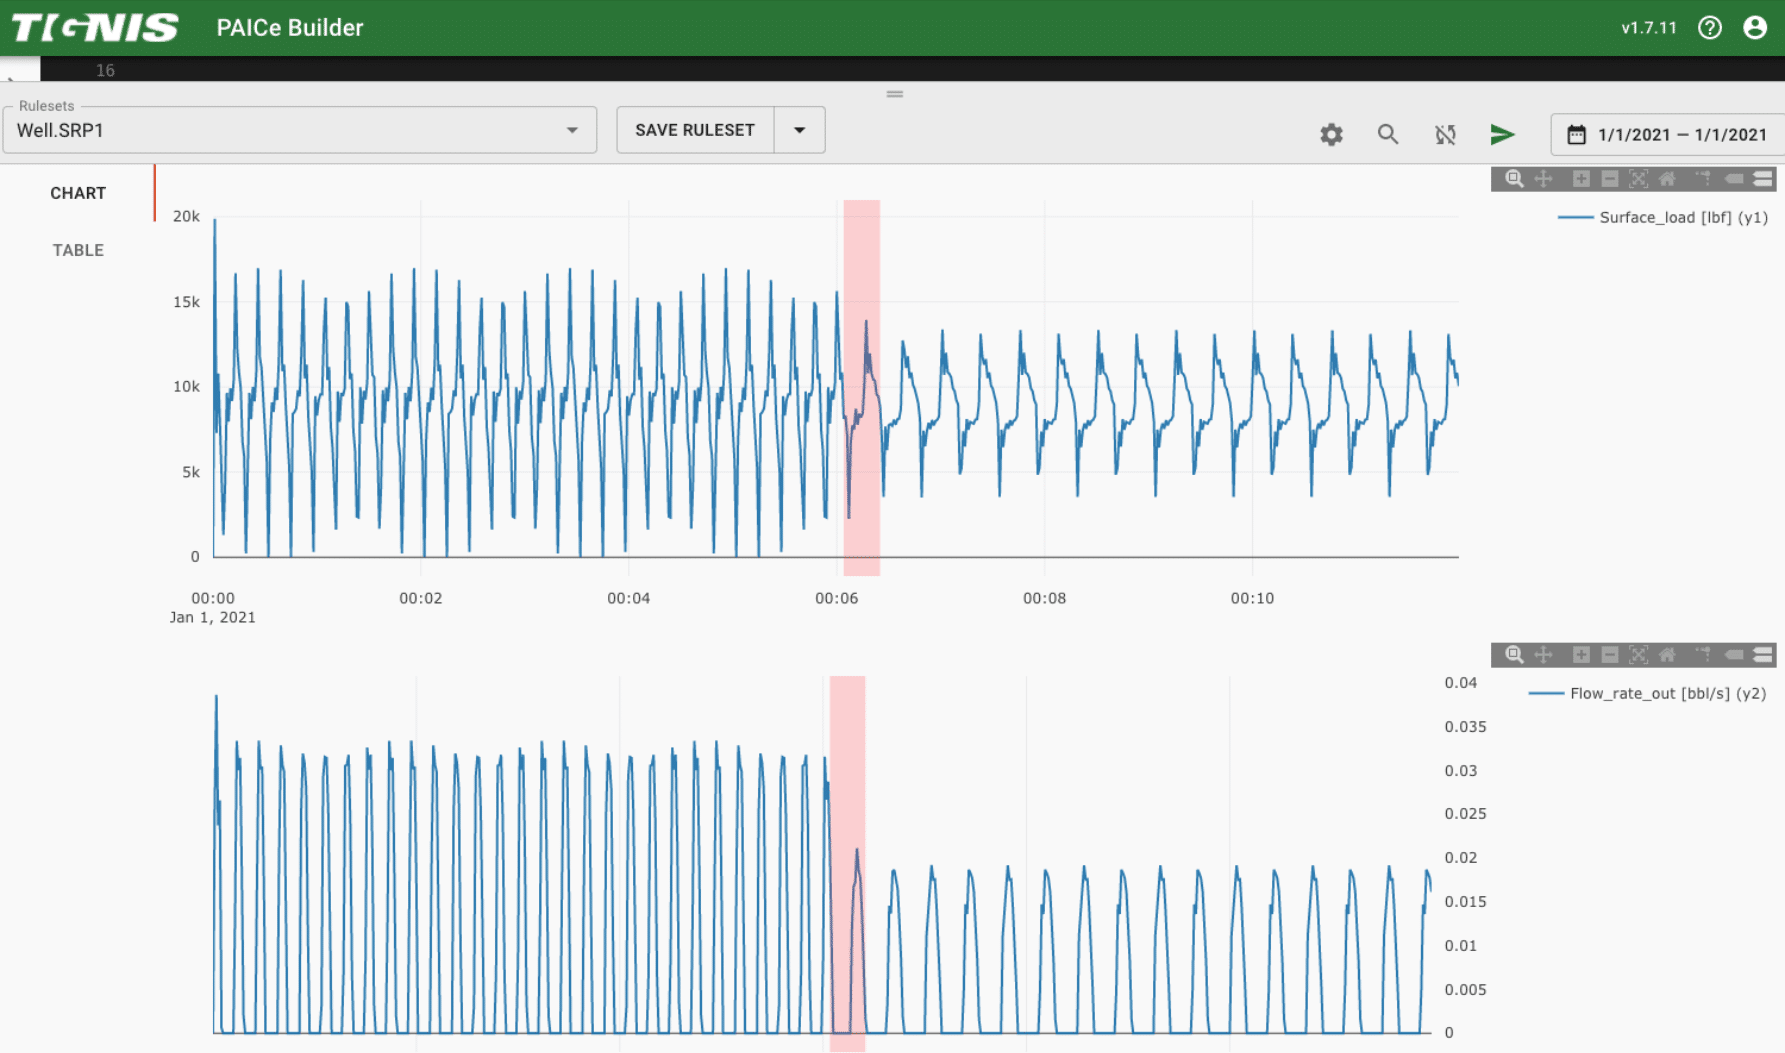Toggle spike lines on Surface_load chart
This screenshot has width=1785, height=1053.
(x=1704, y=179)
